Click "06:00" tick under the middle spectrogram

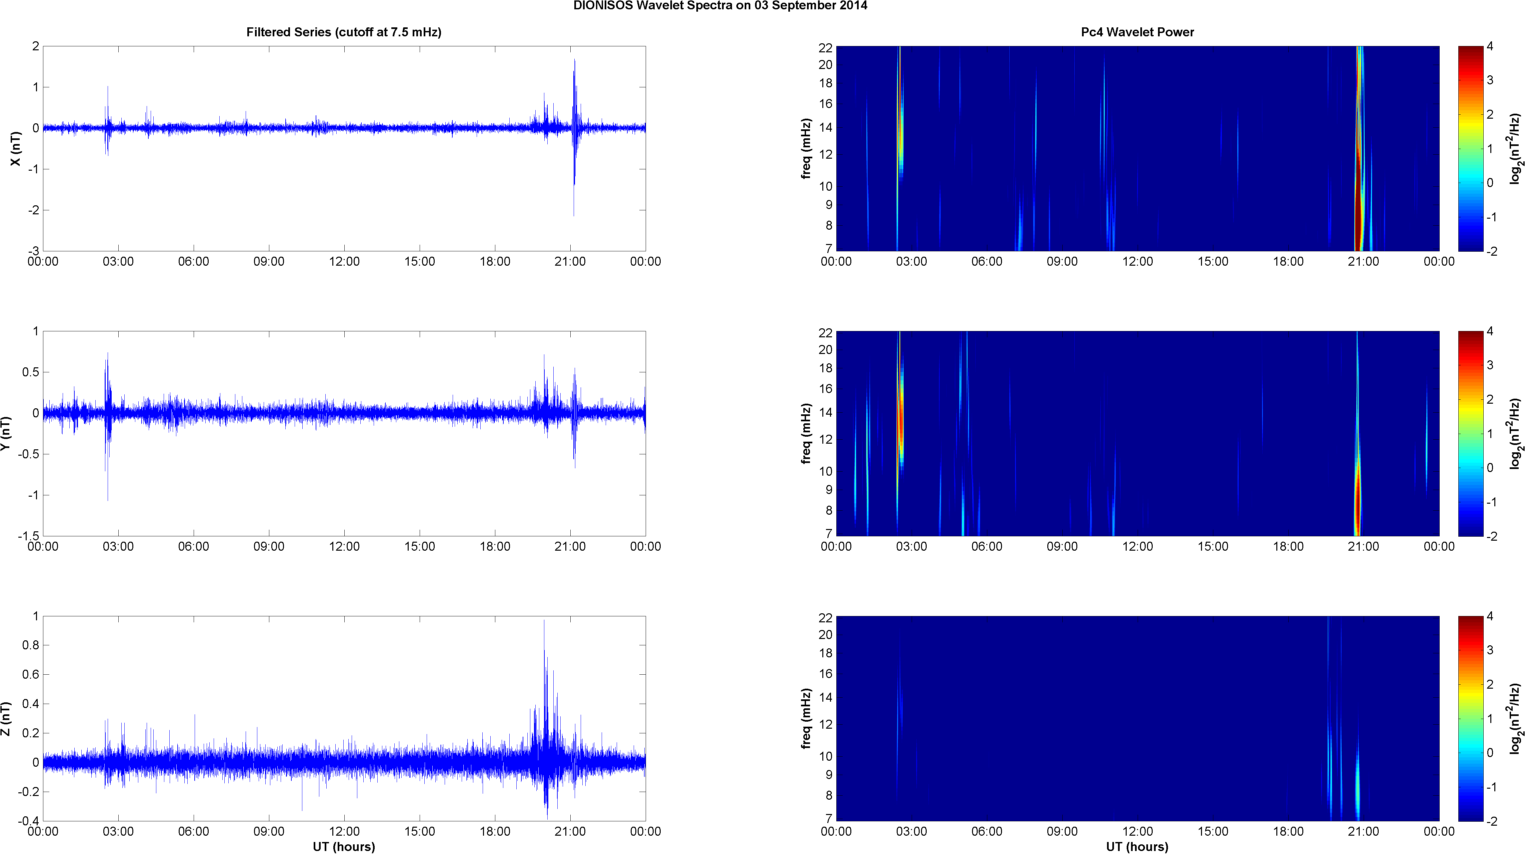coord(987,547)
